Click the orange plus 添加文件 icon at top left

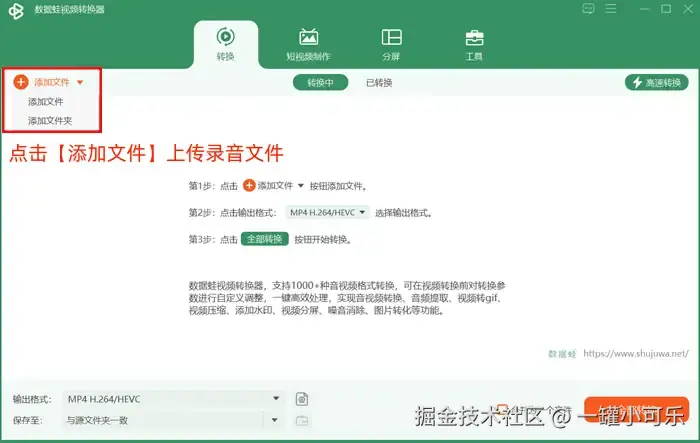tap(21, 82)
